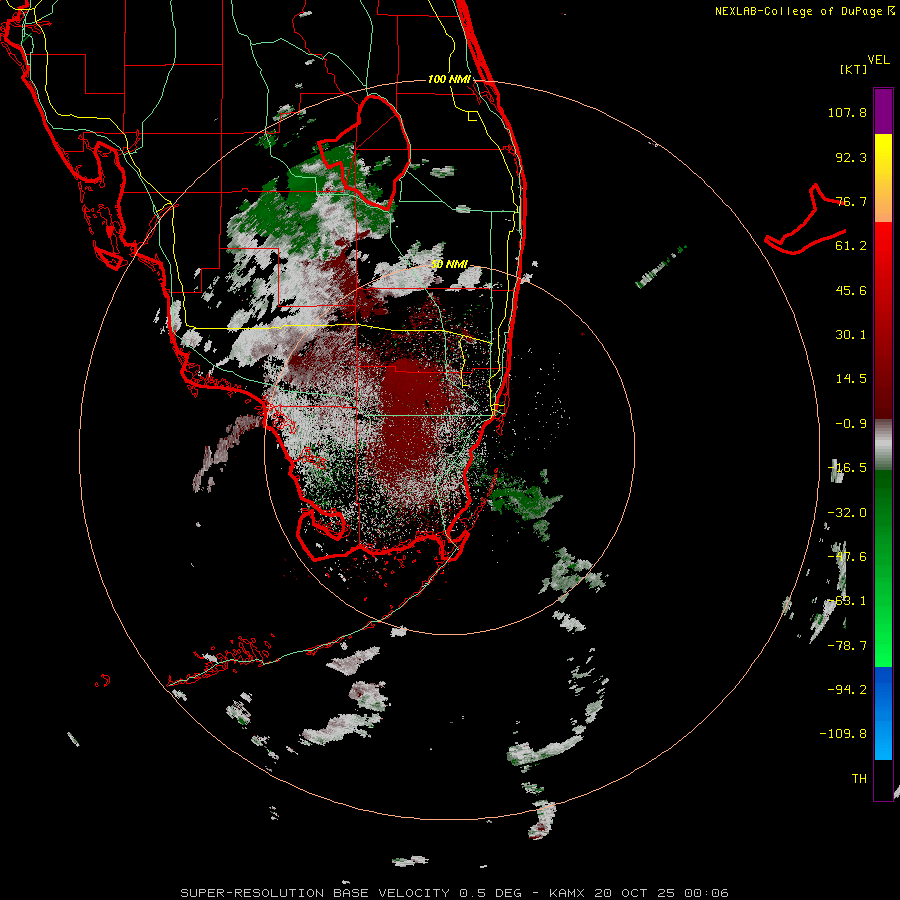The height and width of the screenshot is (900, 900).
Task: Click the VEL legend title
Action: (x=878, y=60)
